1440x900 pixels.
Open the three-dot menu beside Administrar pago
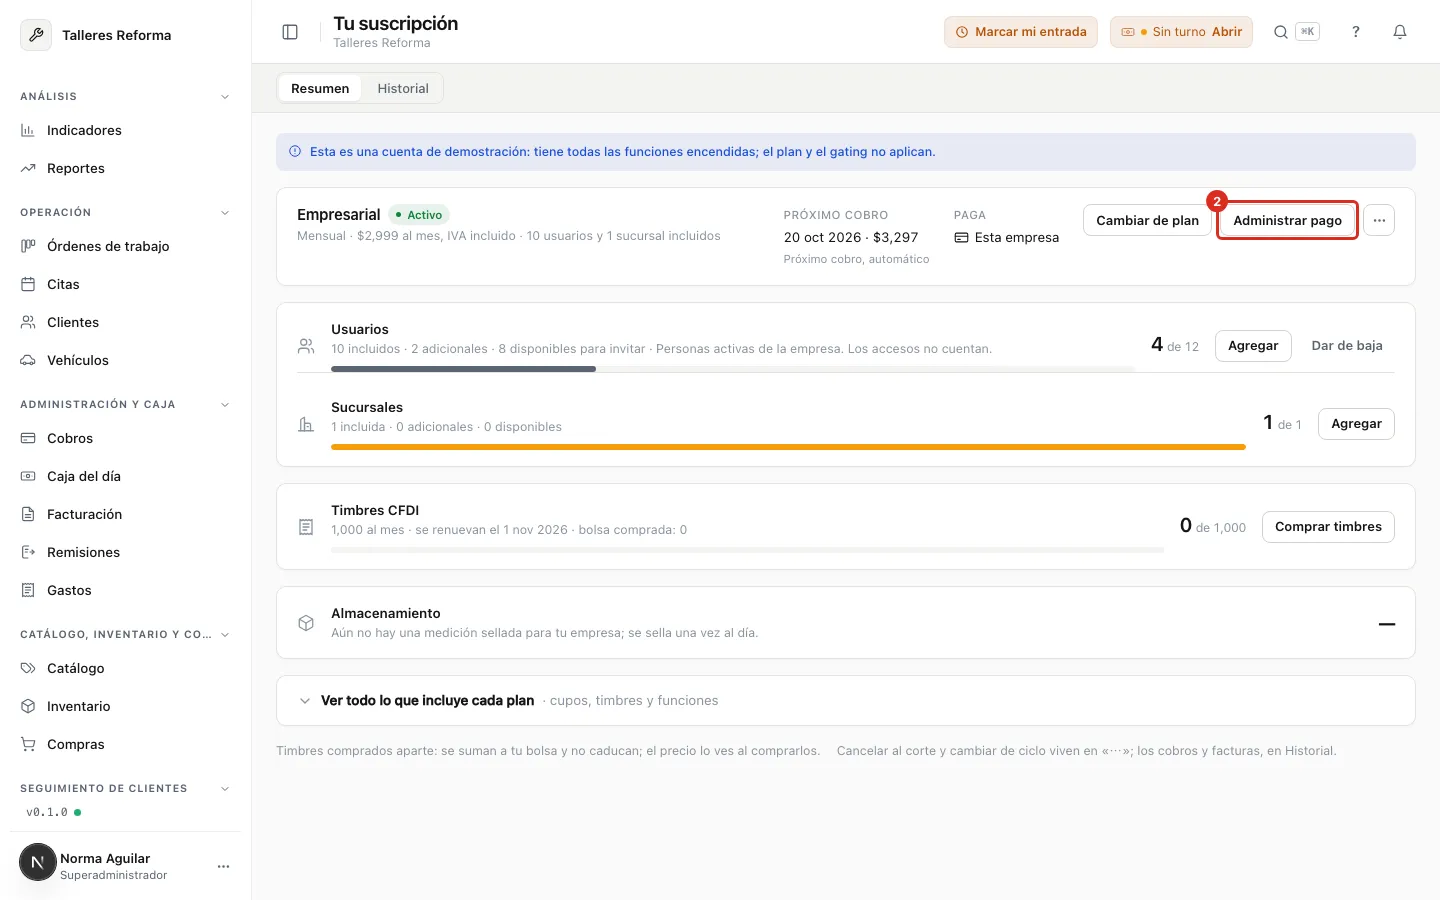(x=1379, y=220)
